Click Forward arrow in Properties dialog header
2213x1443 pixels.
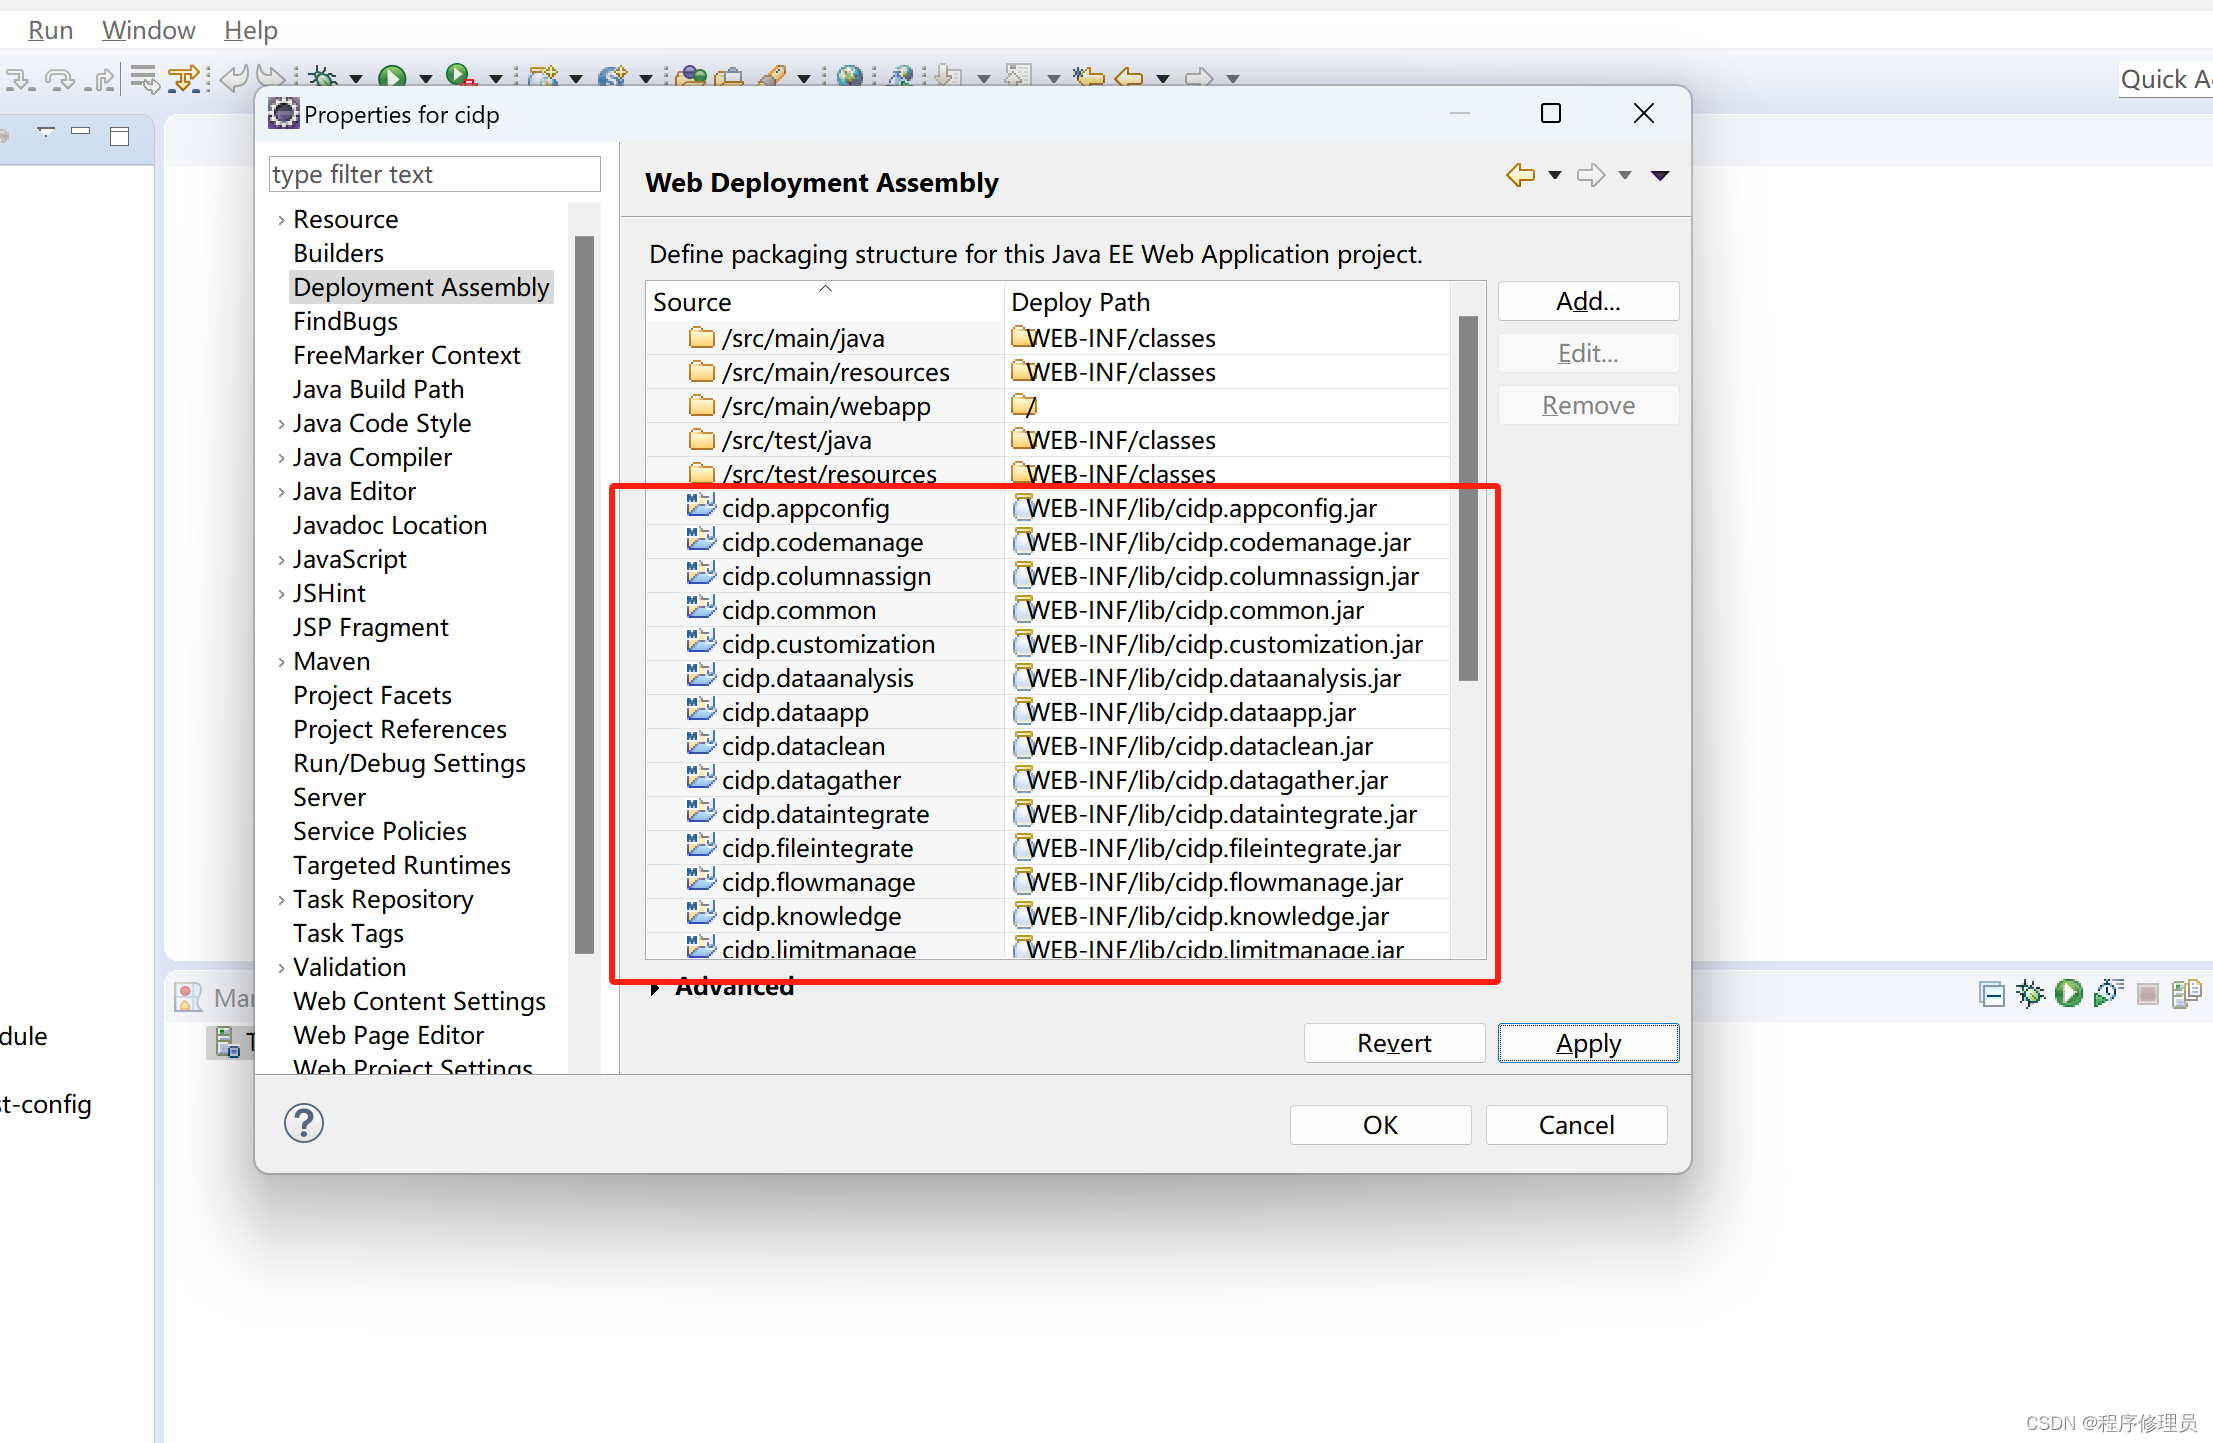(x=1591, y=175)
